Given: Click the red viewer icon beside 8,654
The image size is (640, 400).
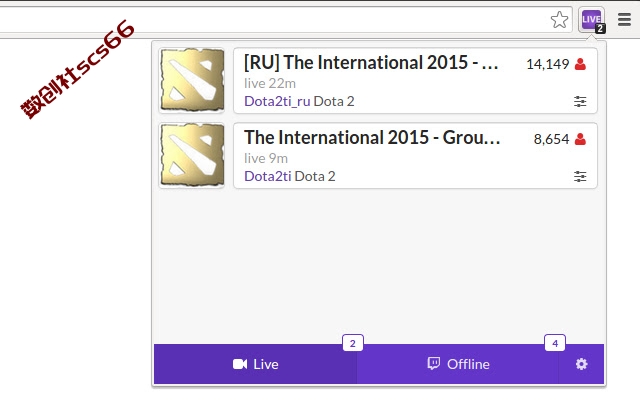Looking at the screenshot, I should (x=580, y=139).
